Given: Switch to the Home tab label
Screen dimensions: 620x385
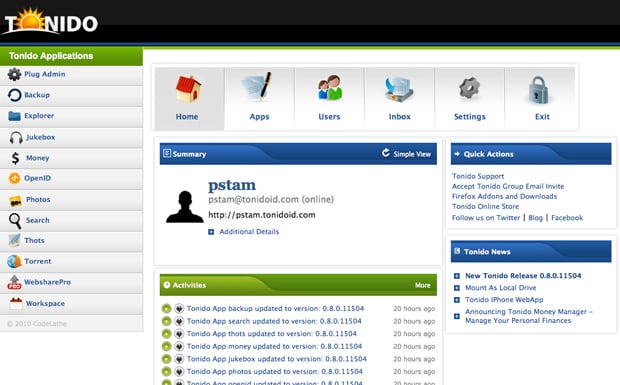Looking at the screenshot, I should pyautogui.click(x=187, y=117).
